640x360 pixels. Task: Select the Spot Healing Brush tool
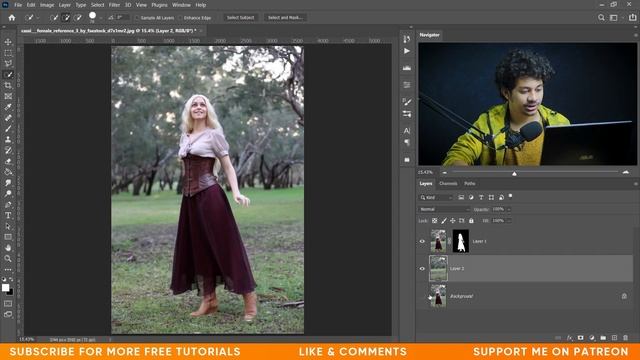tap(8, 118)
